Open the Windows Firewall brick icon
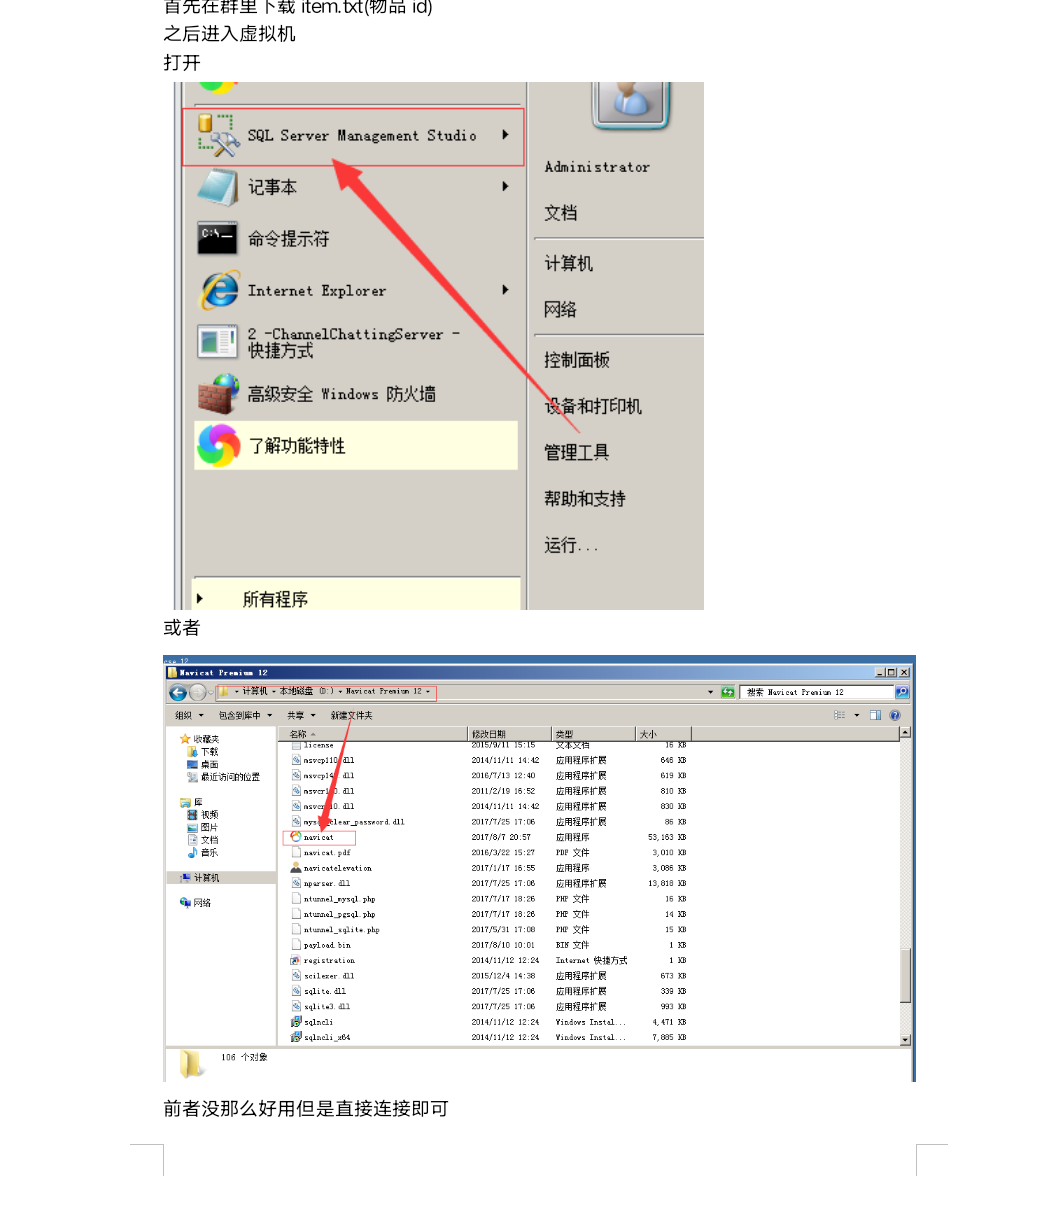The image size is (1042, 1223). [x=219, y=394]
